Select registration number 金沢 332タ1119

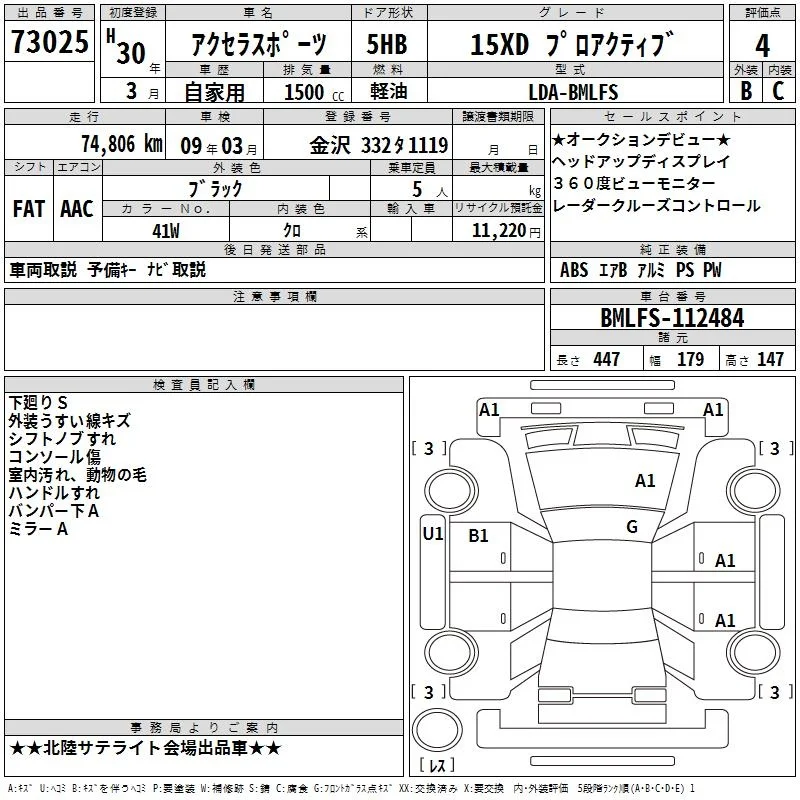tap(379, 145)
